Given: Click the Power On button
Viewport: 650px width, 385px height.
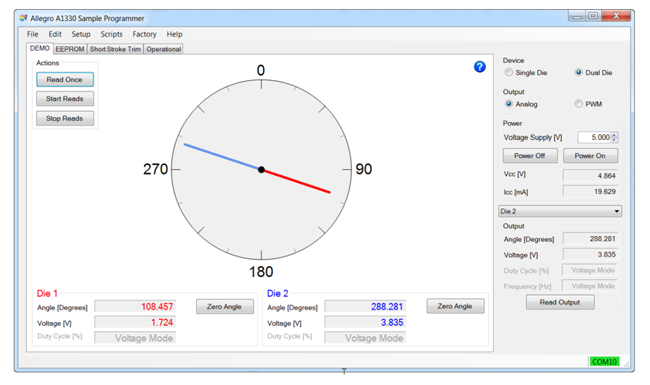Looking at the screenshot, I should (590, 156).
